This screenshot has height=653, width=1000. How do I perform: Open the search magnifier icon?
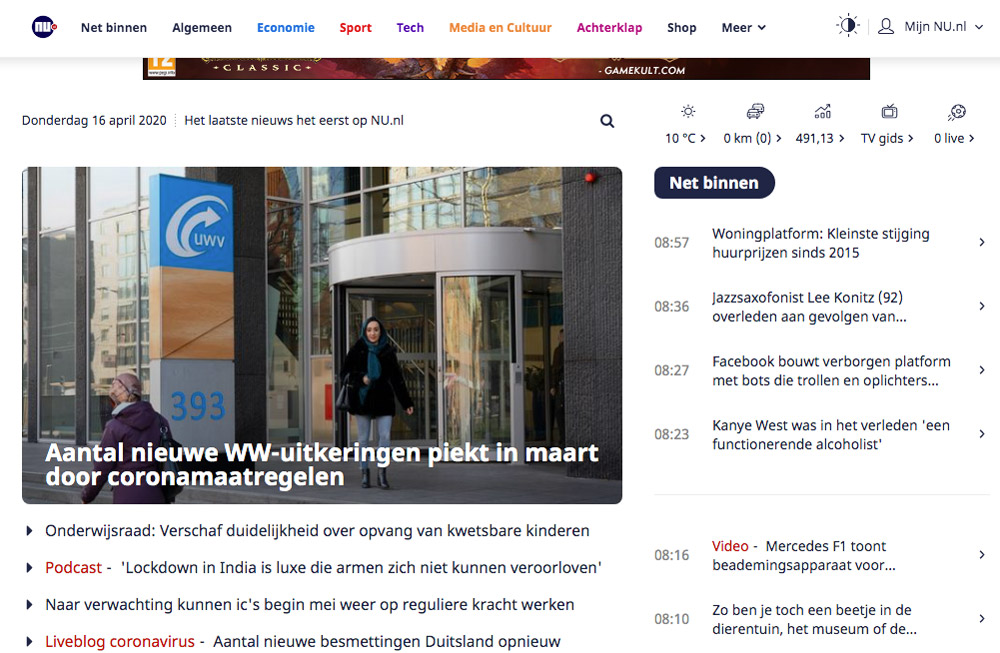tap(607, 121)
